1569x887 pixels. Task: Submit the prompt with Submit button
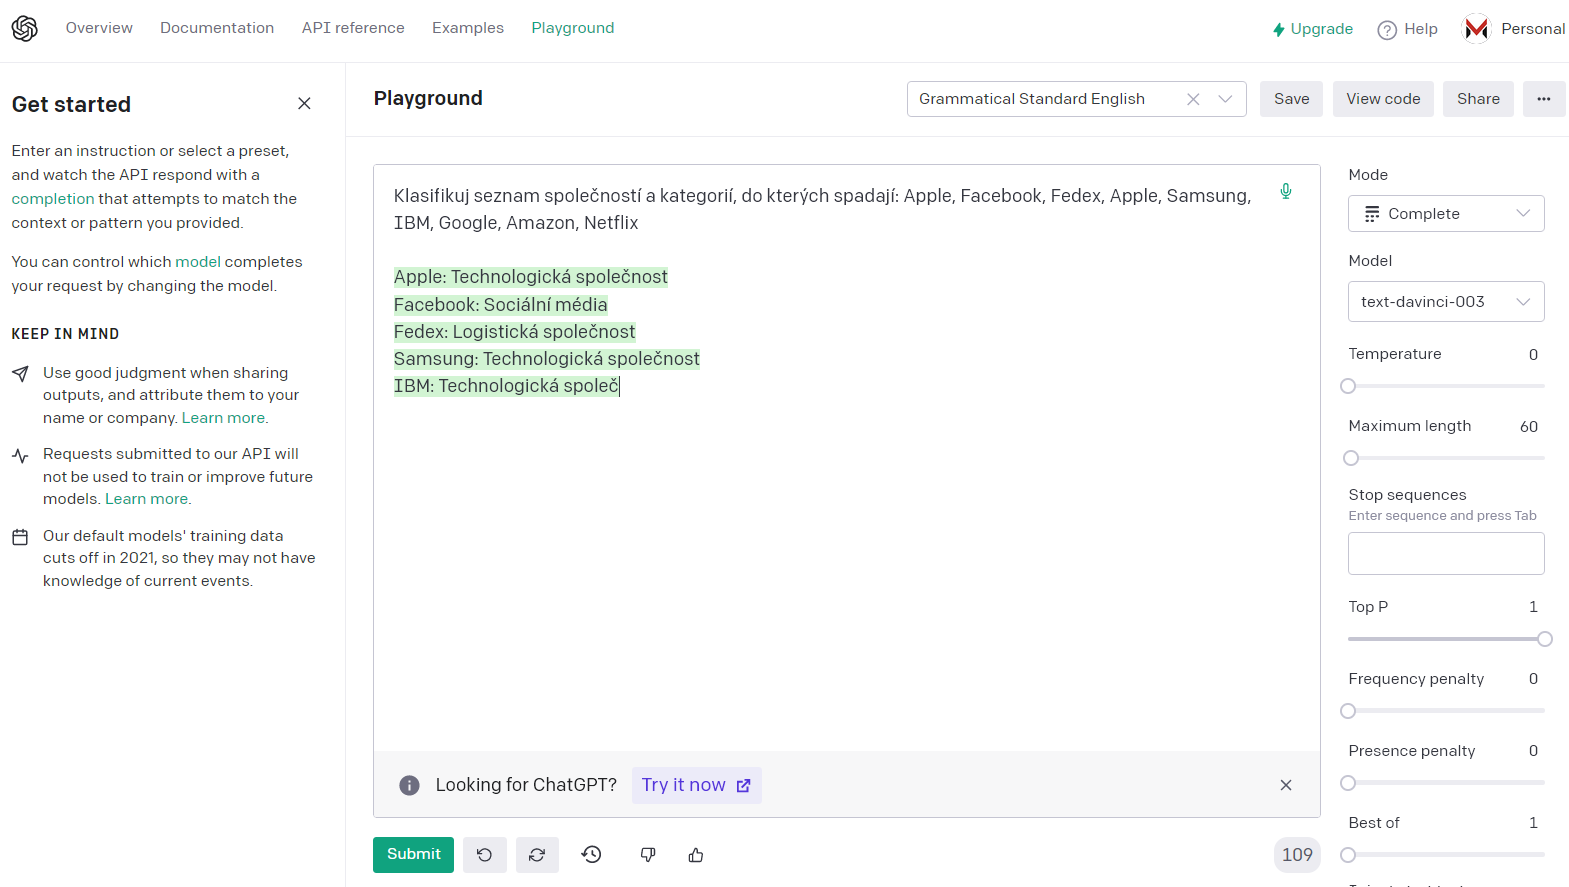coord(414,855)
